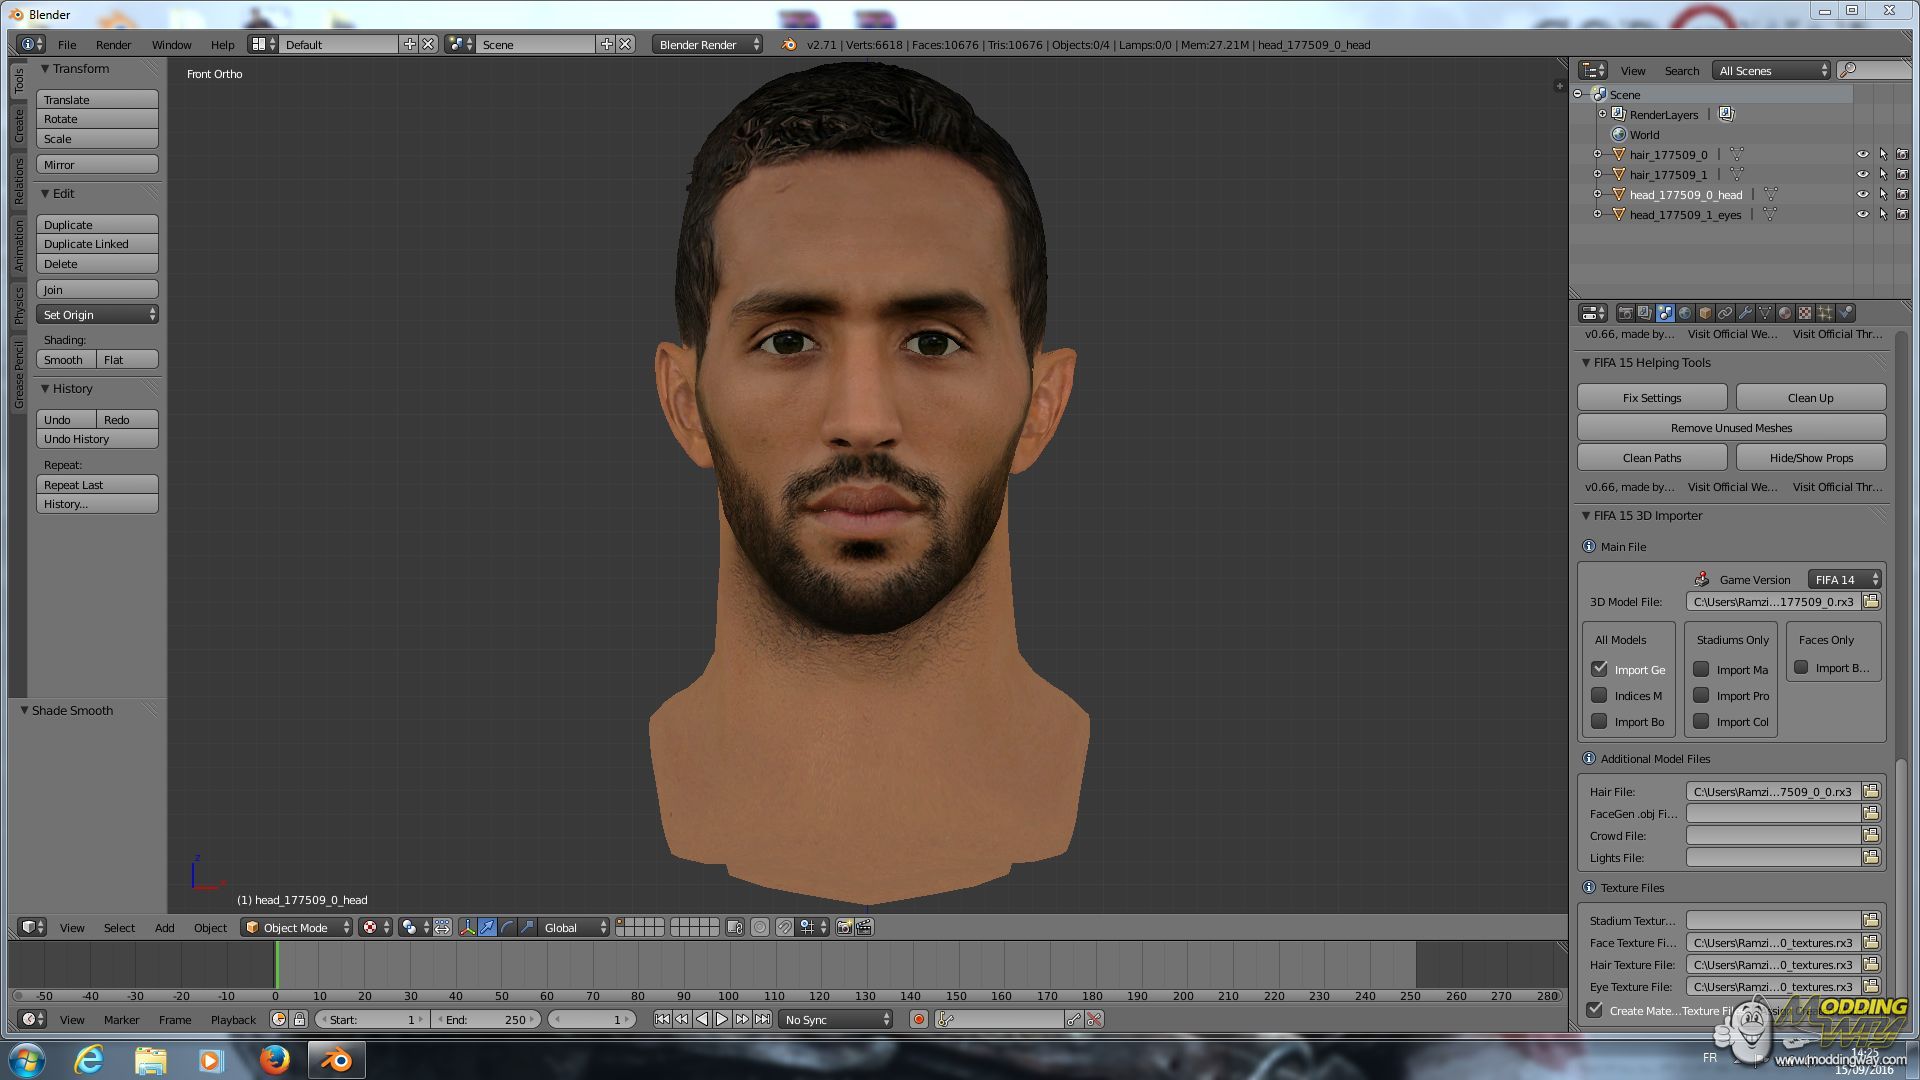Open the Modifiers wrench properties tab

click(1745, 313)
